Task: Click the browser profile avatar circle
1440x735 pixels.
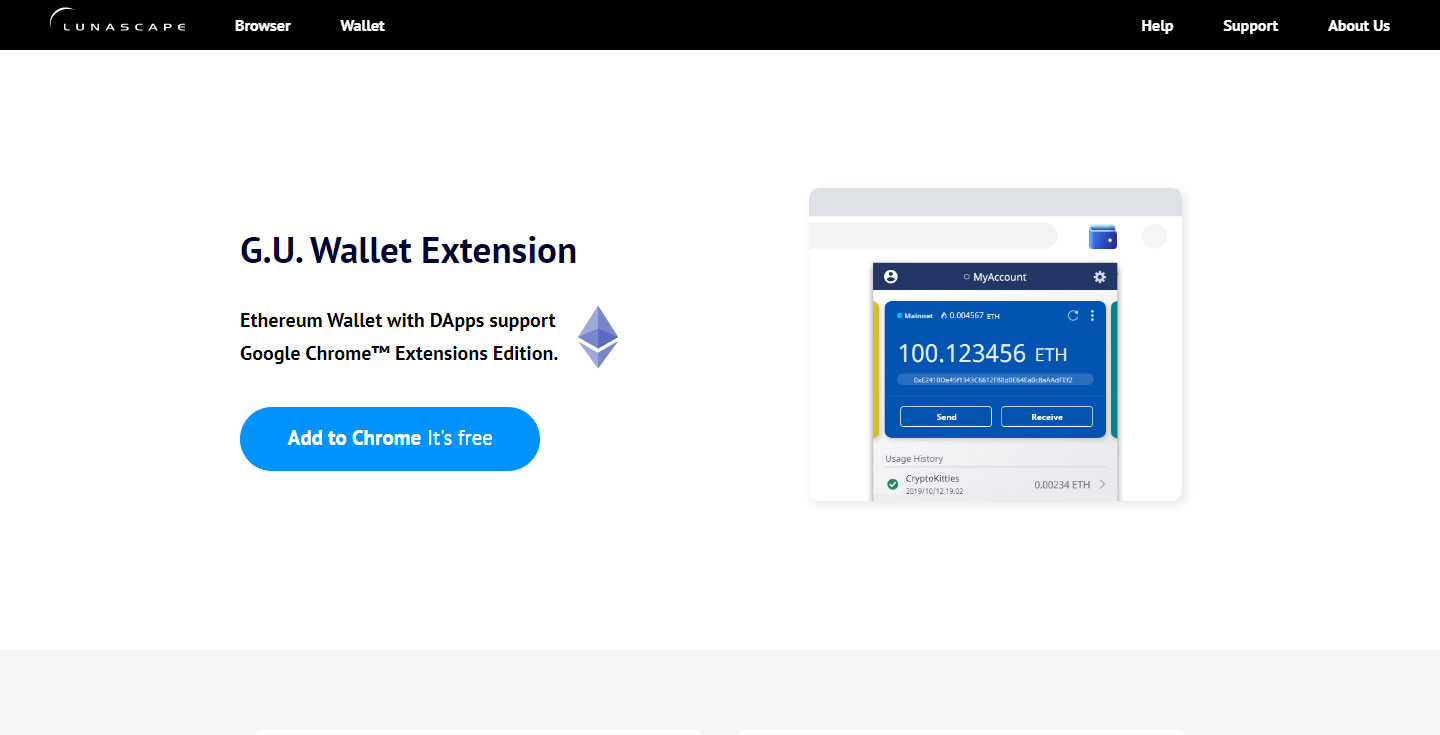Action: [1154, 236]
